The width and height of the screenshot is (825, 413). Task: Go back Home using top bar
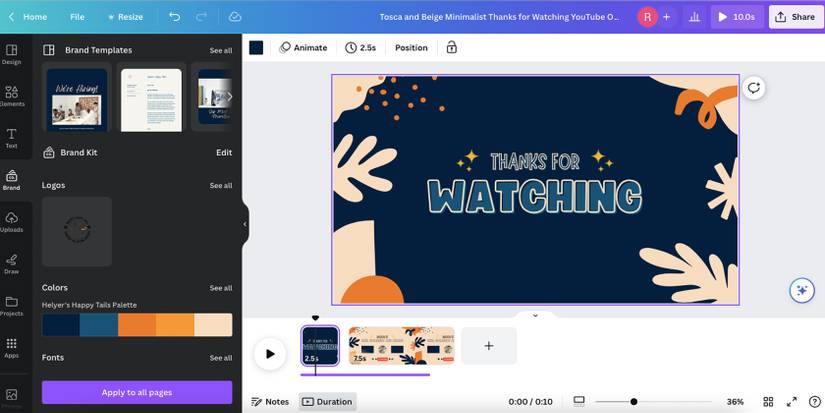coord(27,17)
